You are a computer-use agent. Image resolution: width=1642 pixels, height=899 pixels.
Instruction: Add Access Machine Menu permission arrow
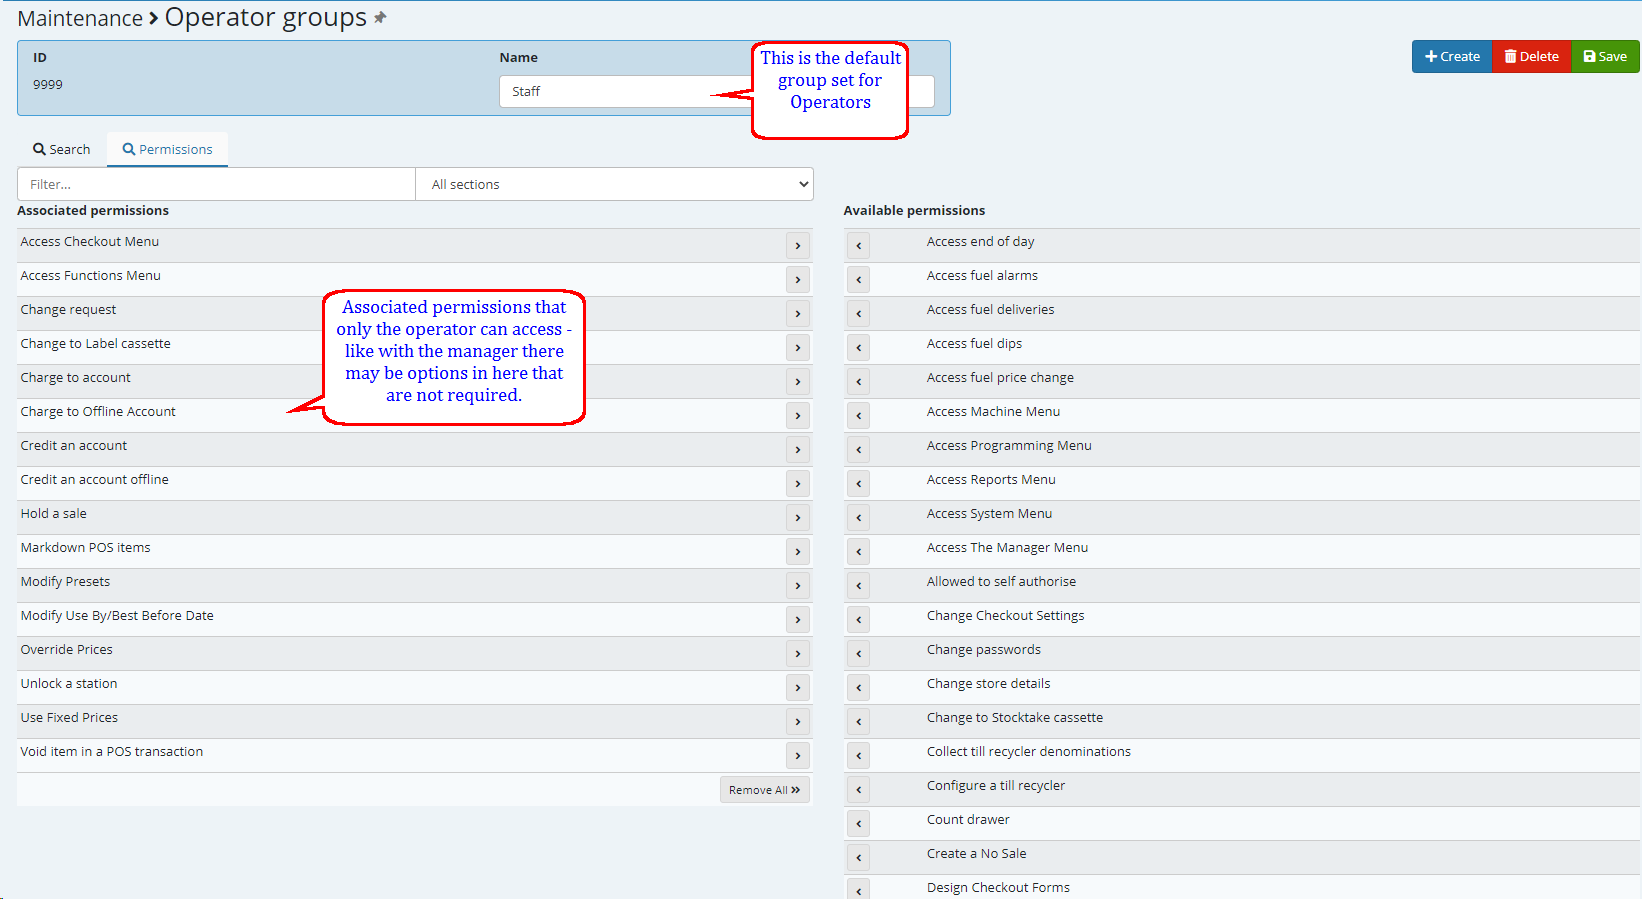[858, 416]
